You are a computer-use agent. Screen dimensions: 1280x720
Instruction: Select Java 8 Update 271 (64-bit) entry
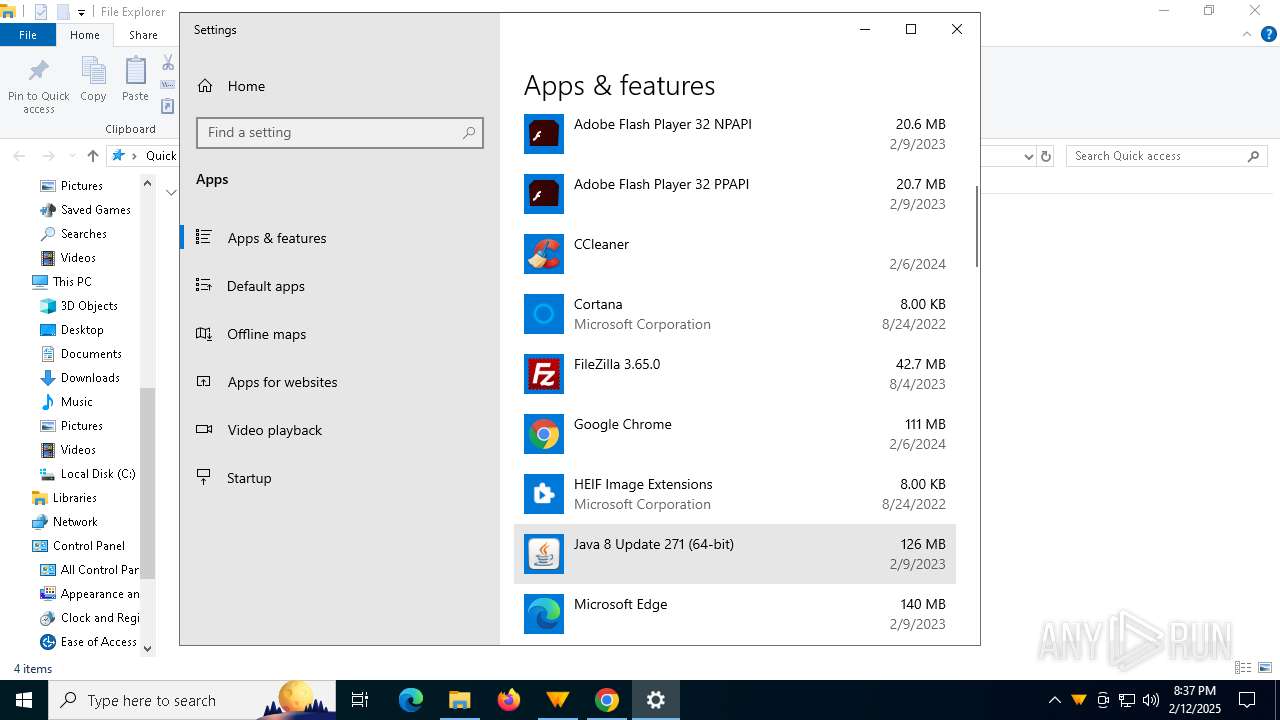735,554
